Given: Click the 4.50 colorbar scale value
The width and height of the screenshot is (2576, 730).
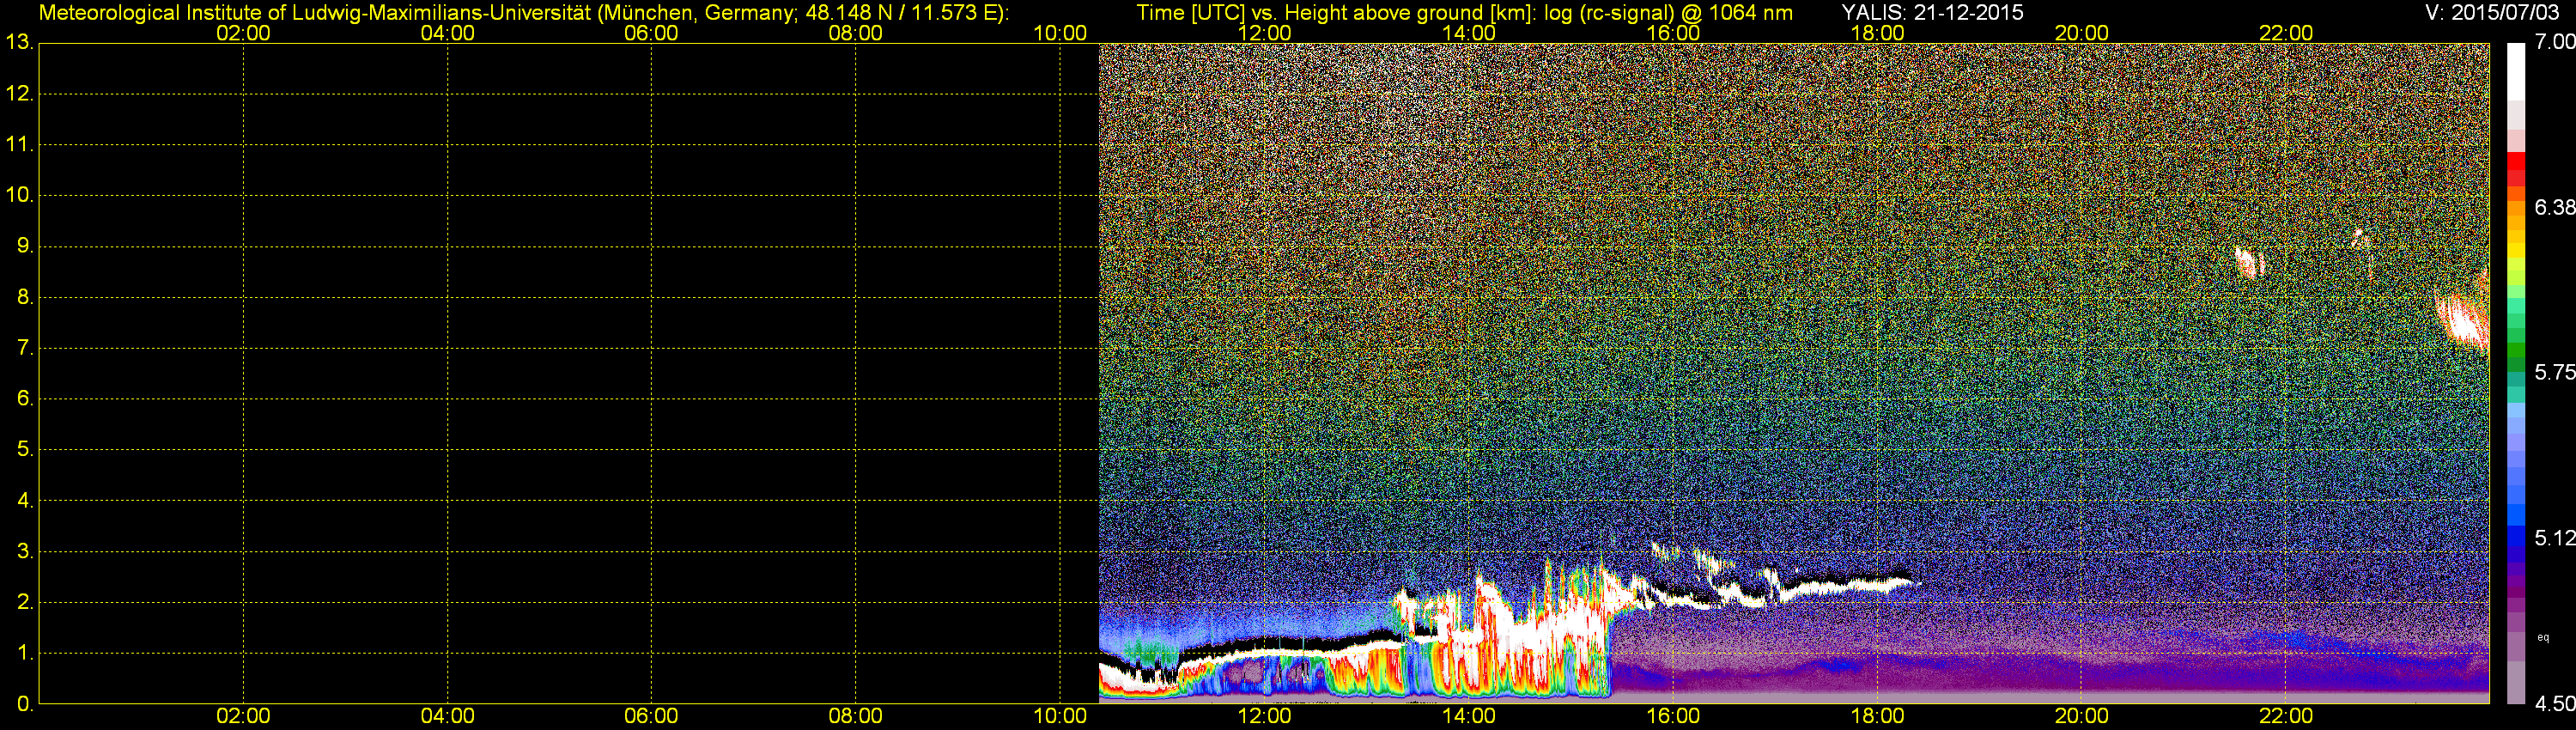Looking at the screenshot, I should coord(2554,703).
